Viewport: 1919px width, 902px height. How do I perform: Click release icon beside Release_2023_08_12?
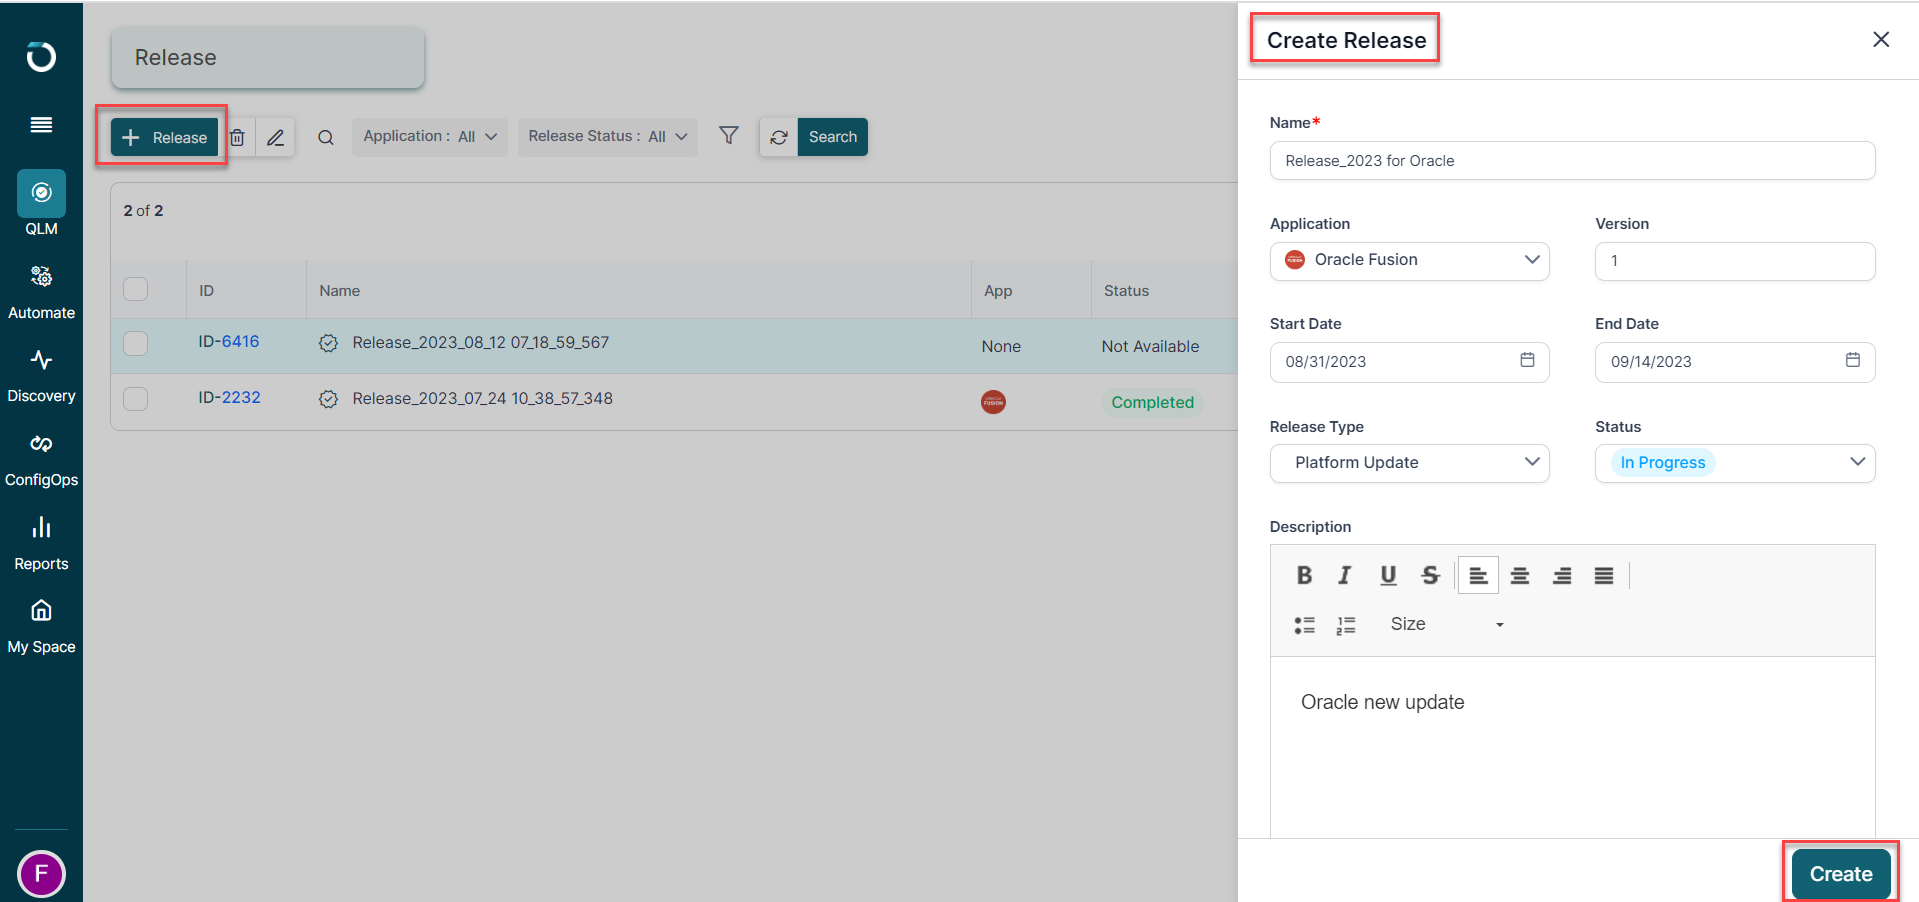coord(328,343)
